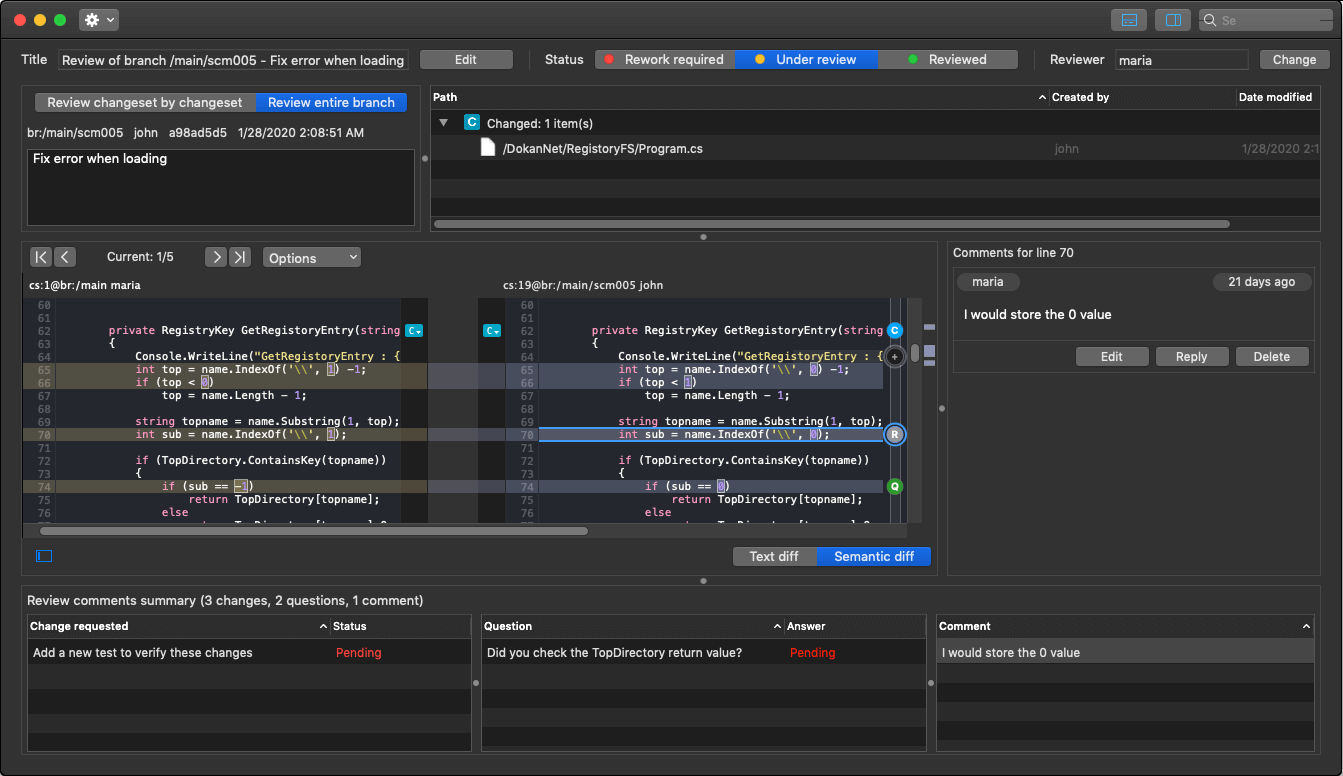
Task: Go to the previous difference
Action: pos(65,257)
